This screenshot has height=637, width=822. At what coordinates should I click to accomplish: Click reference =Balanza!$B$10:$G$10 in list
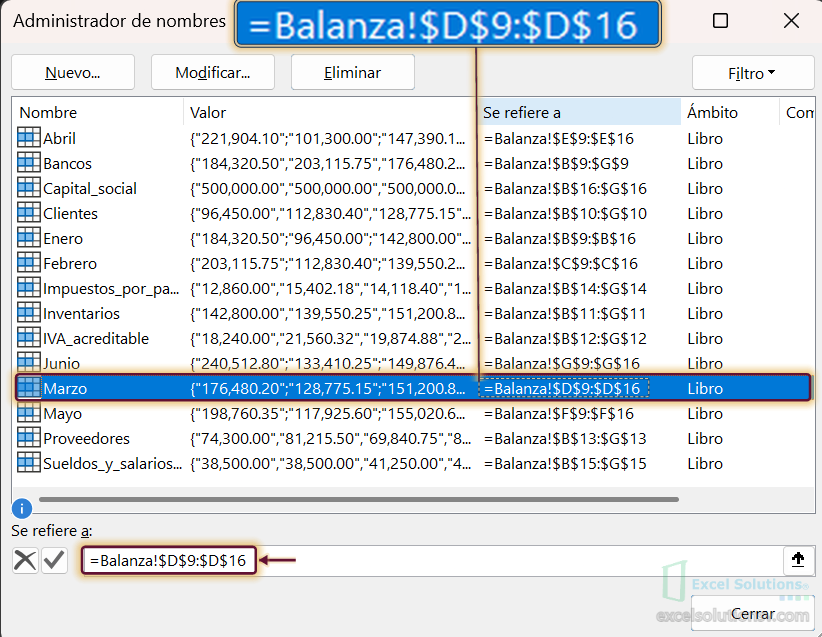pyautogui.click(x=565, y=213)
